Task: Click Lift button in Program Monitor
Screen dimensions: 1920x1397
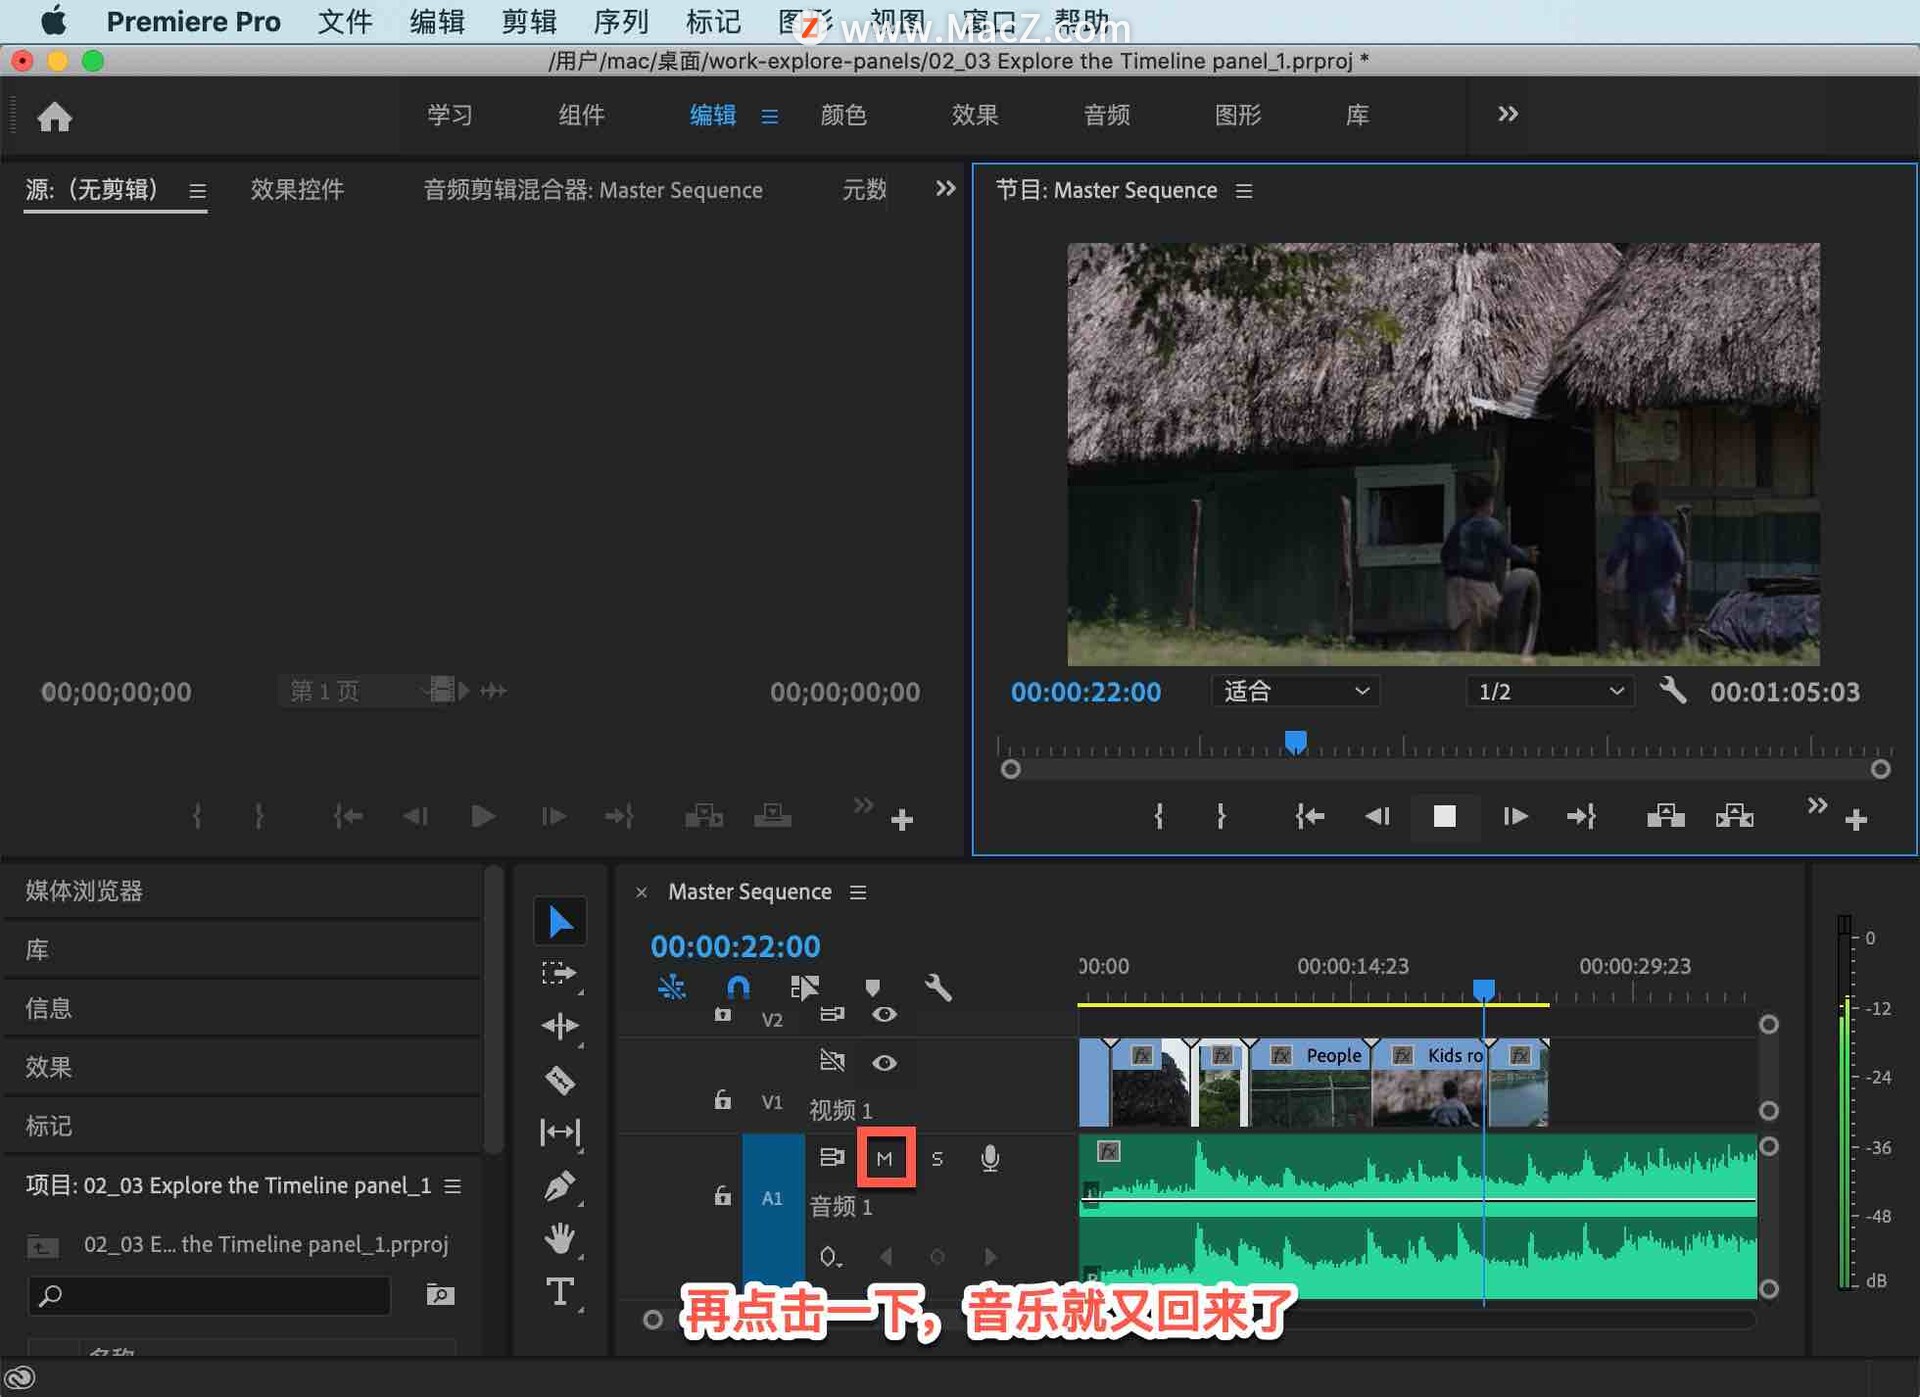Action: [x=1665, y=816]
